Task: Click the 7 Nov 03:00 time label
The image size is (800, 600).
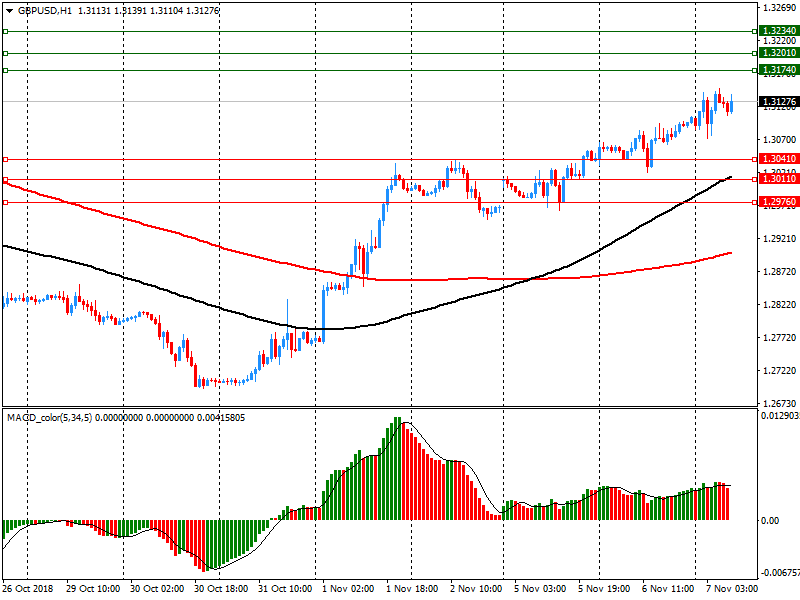Action: pyautogui.click(x=732, y=589)
